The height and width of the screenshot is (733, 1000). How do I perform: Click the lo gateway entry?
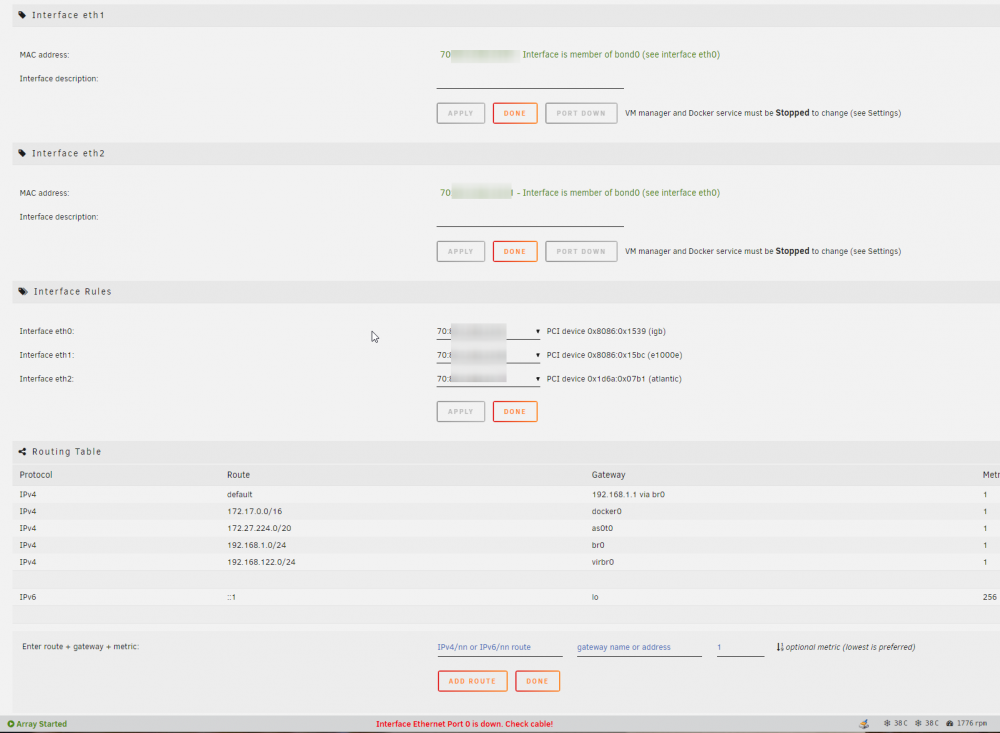(595, 597)
